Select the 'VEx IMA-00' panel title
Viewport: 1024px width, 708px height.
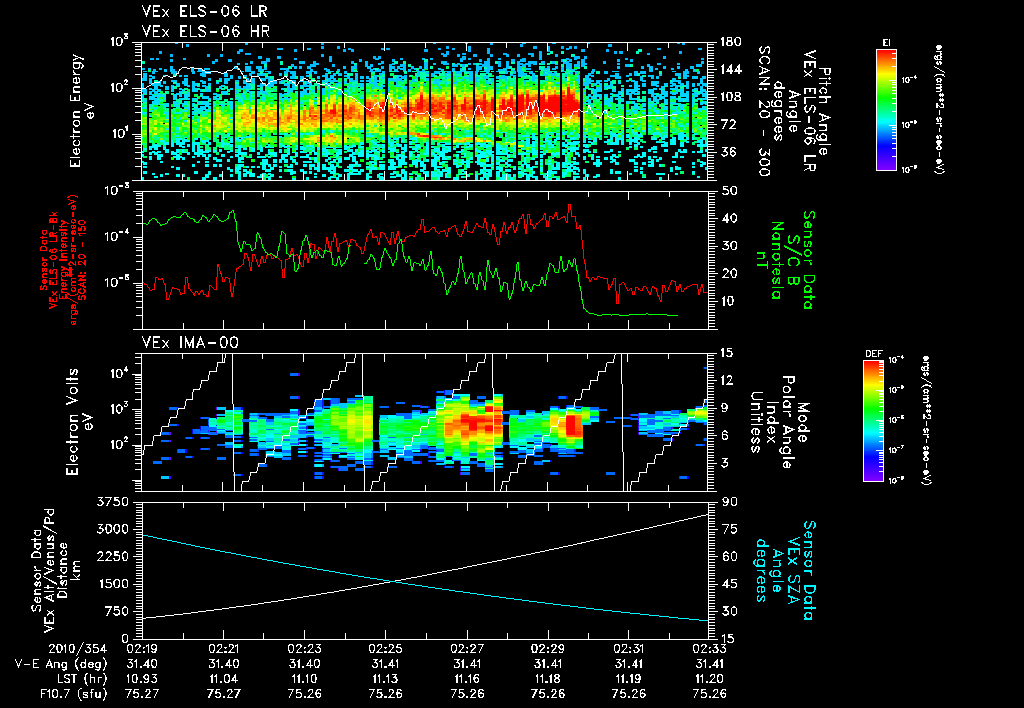190,342
